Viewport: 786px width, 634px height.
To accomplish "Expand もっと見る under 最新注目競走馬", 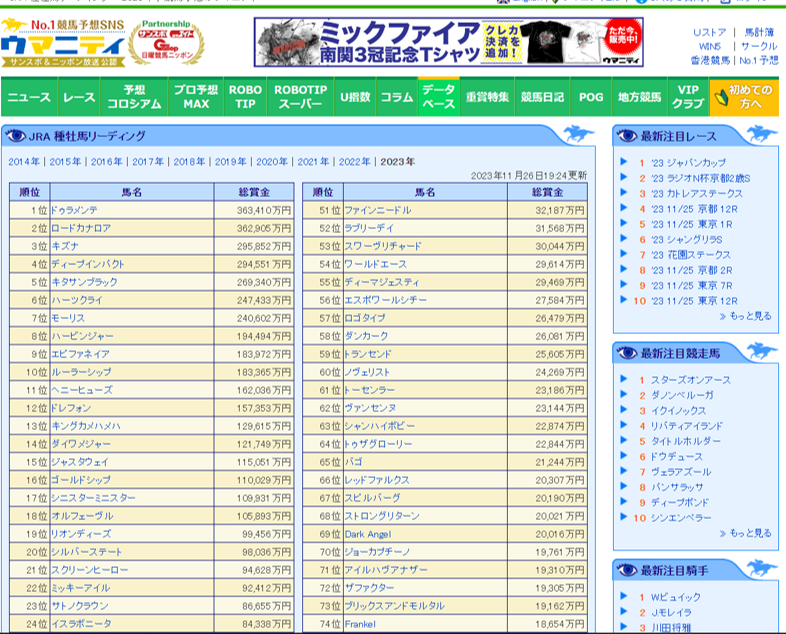I will [745, 533].
